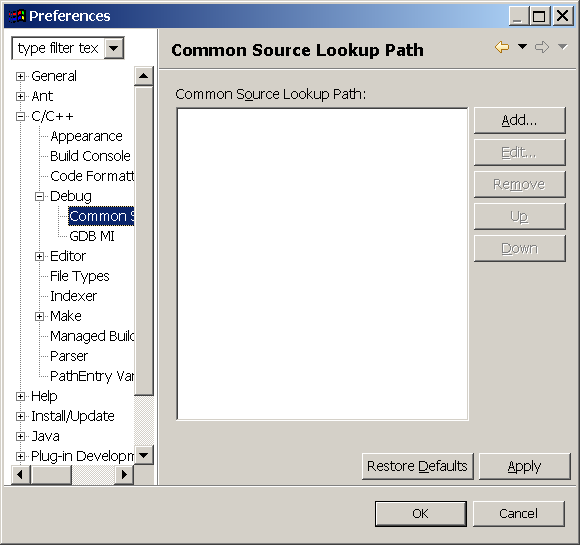The width and height of the screenshot is (580, 545).
Task: Minimize the Preferences window
Action: (518, 16)
